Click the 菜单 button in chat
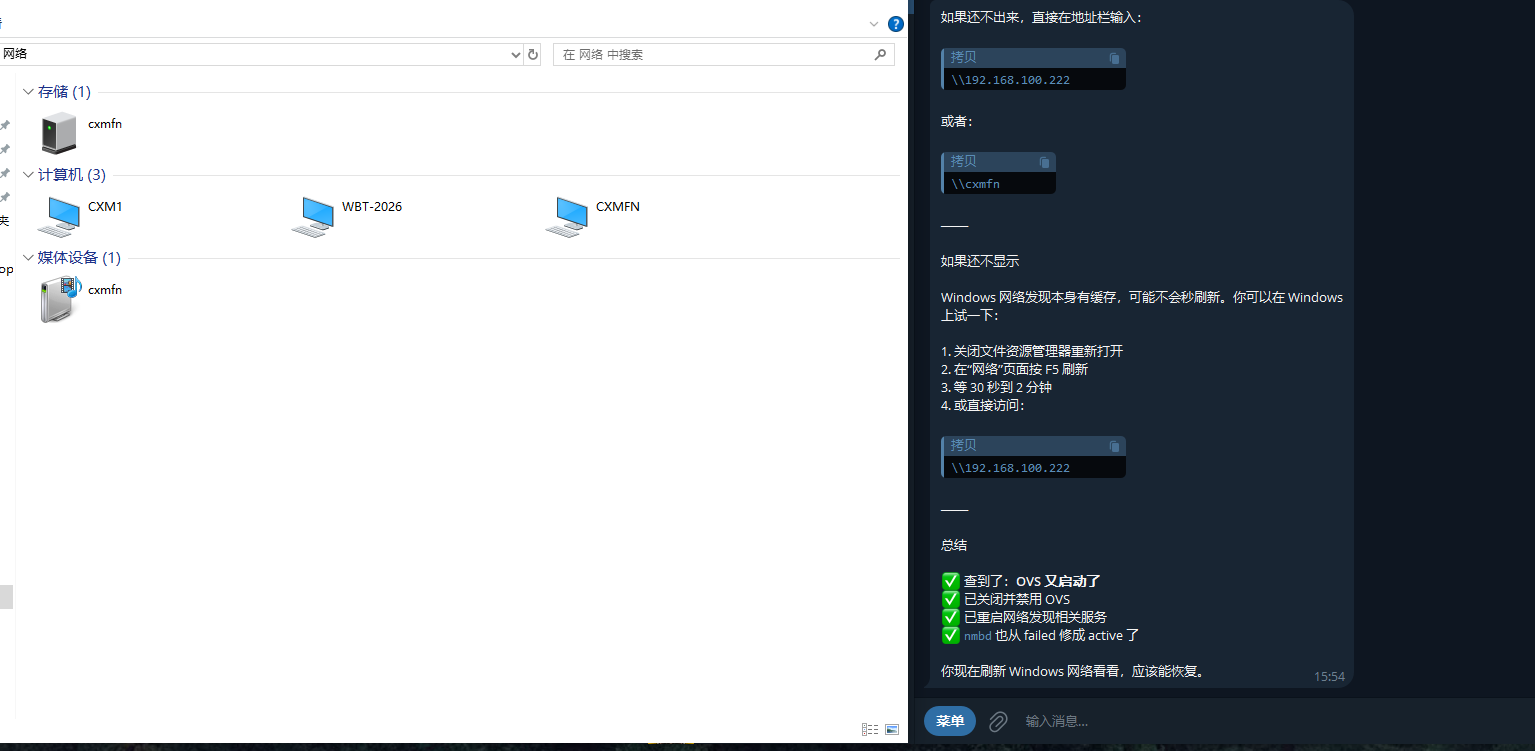This screenshot has height=751, width=1535. click(x=950, y=721)
